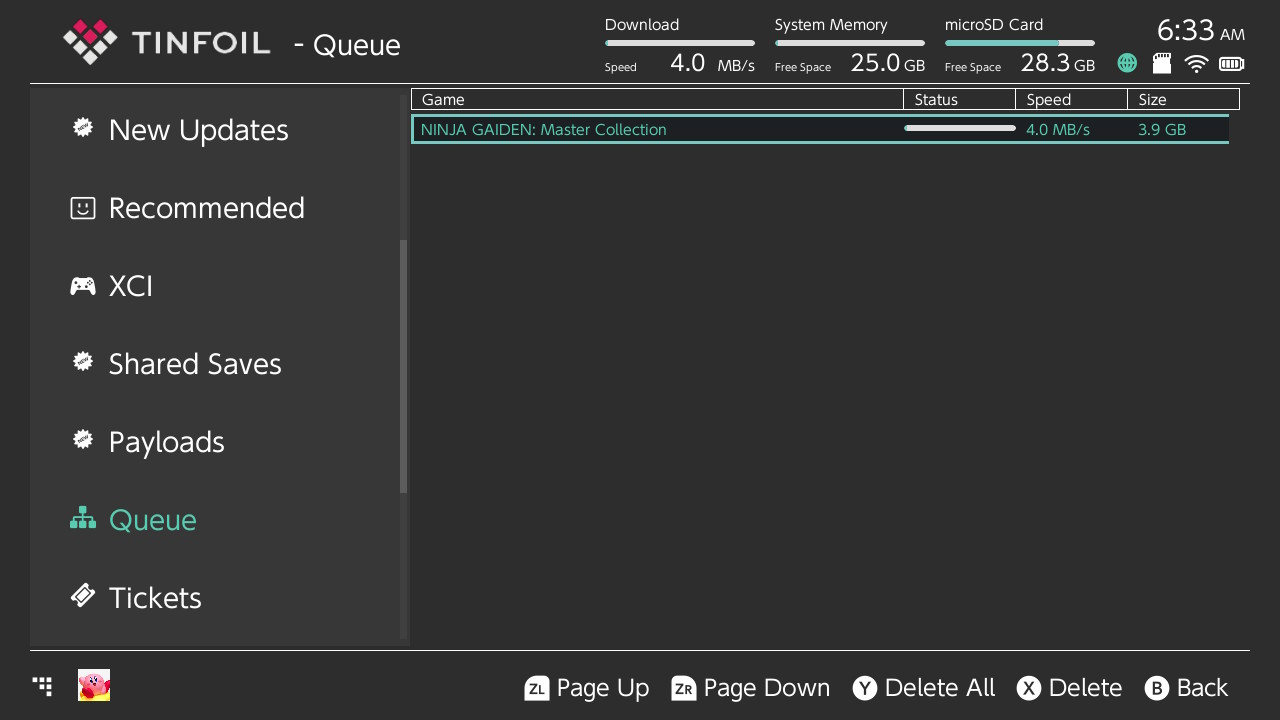Click the Queue network icon

coord(83,518)
